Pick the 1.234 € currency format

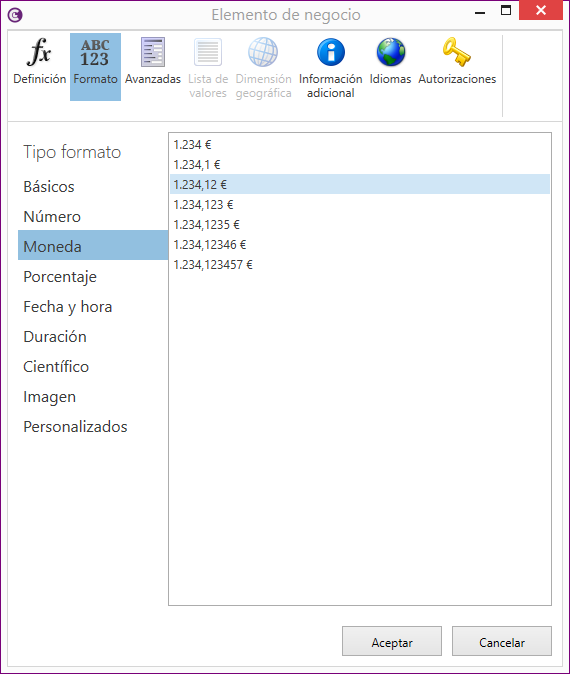[360, 145]
